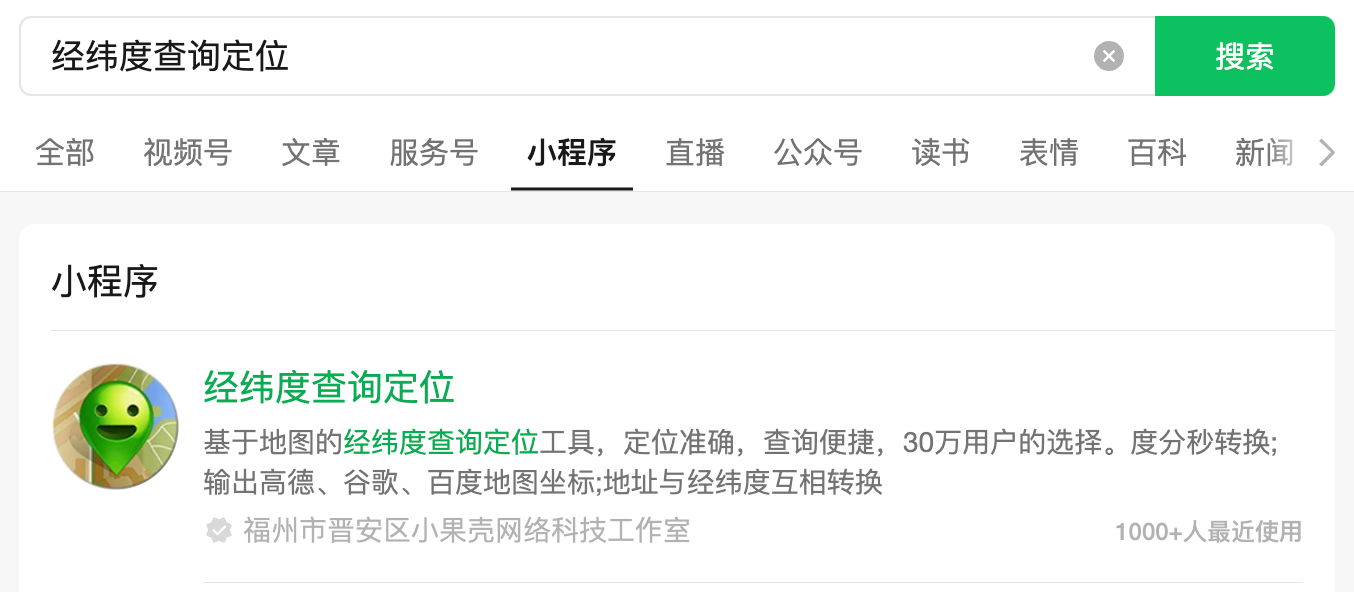Screen dimensions: 1354x592
Task: Open the green smiley map pin icon
Action: pyautogui.click(x=115, y=427)
